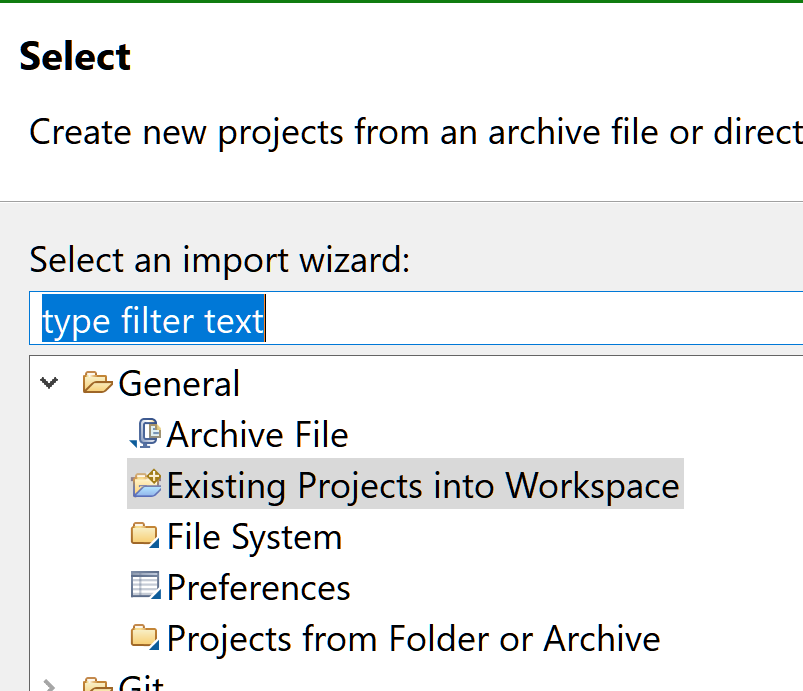The height and width of the screenshot is (691, 803).
Task: Click the Existing Projects into Workspace icon
Action: point(146,485)
